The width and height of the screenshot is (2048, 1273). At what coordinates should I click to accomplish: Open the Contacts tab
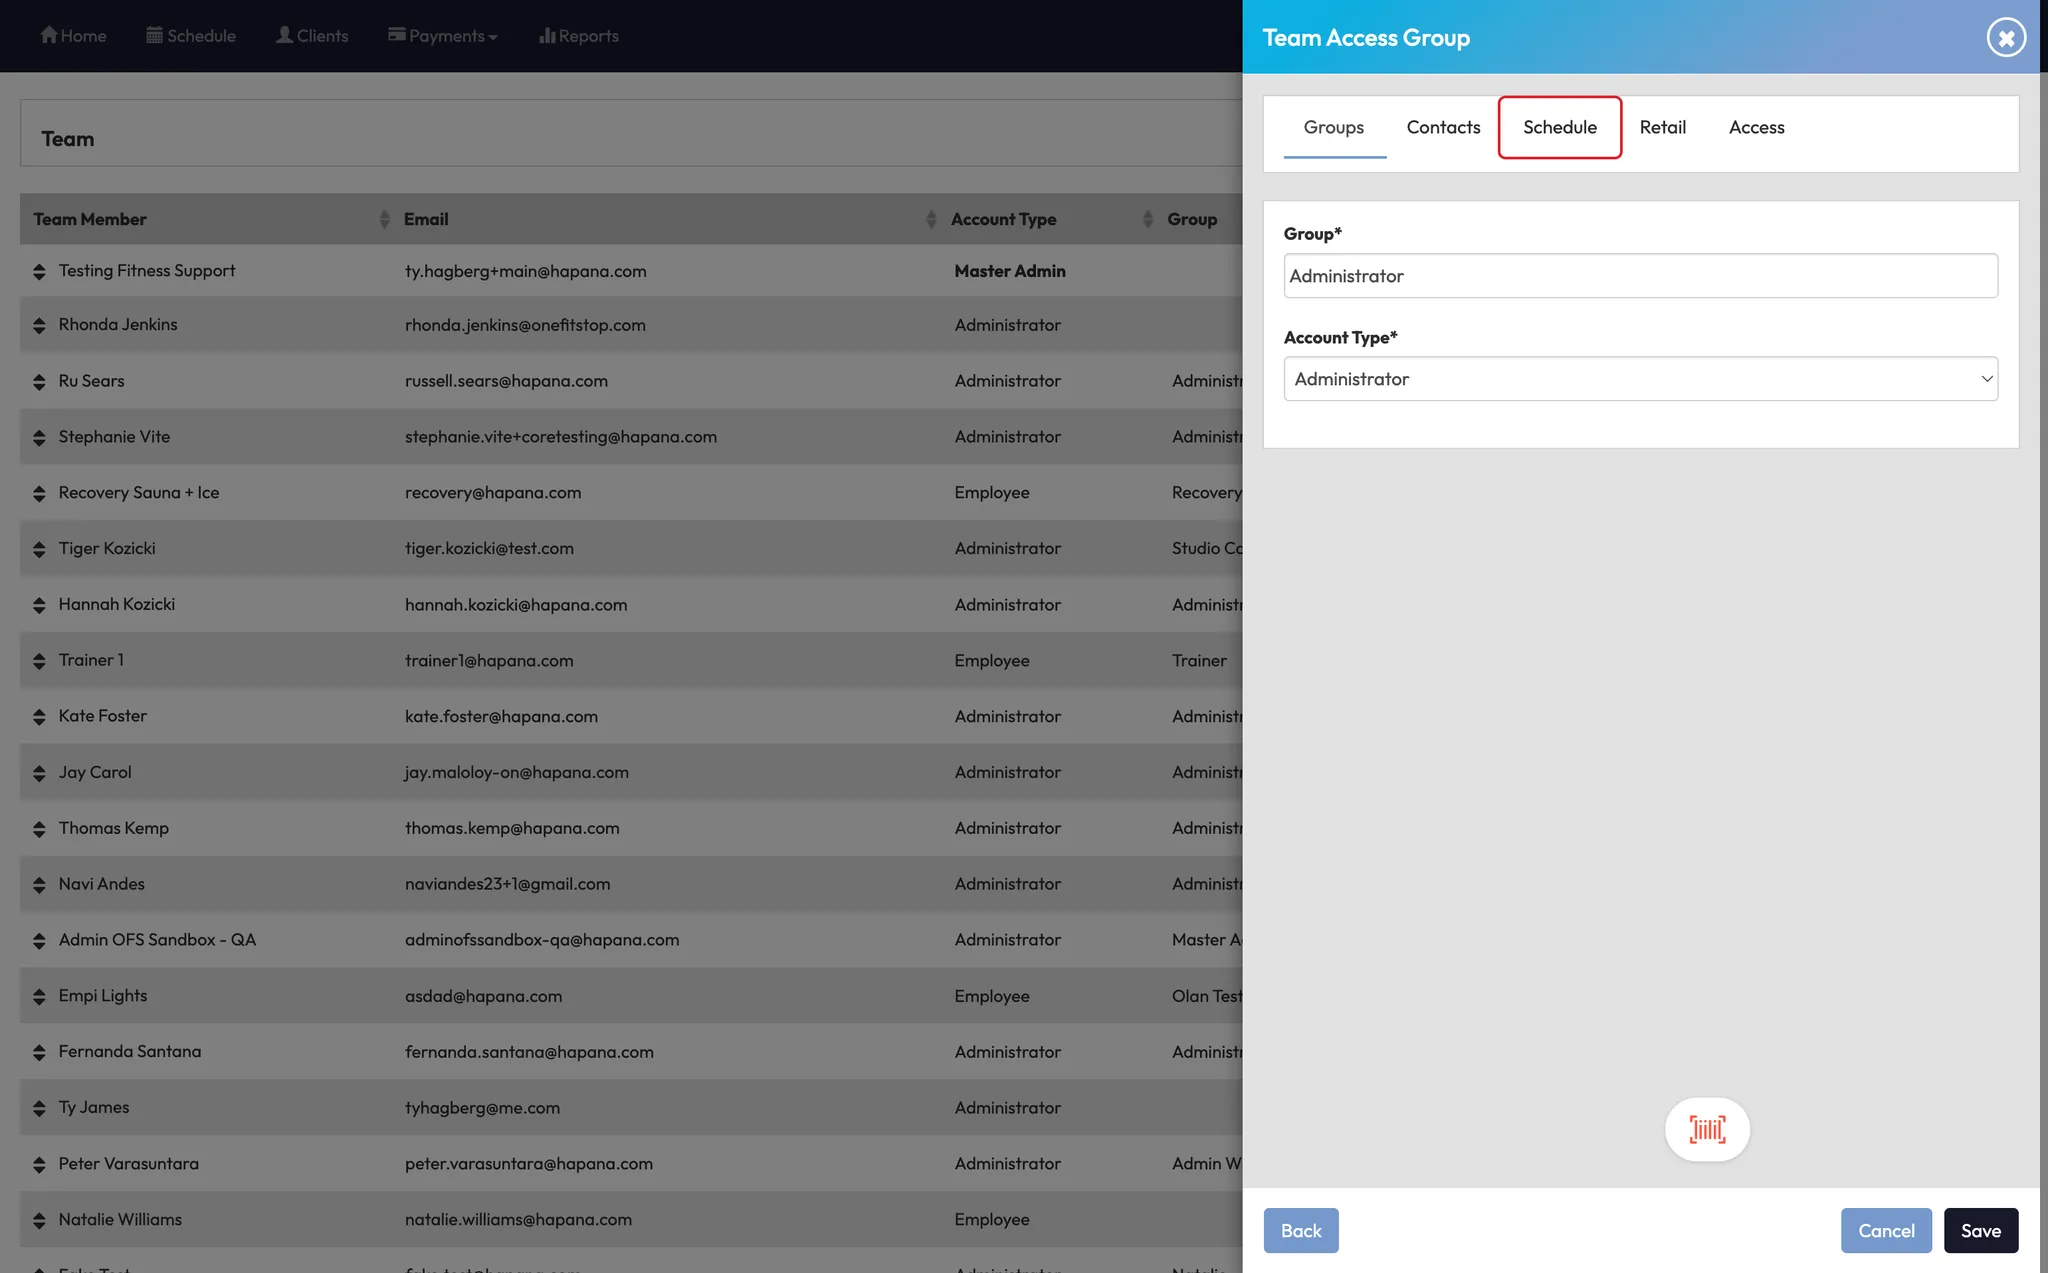pos(1443,127)
